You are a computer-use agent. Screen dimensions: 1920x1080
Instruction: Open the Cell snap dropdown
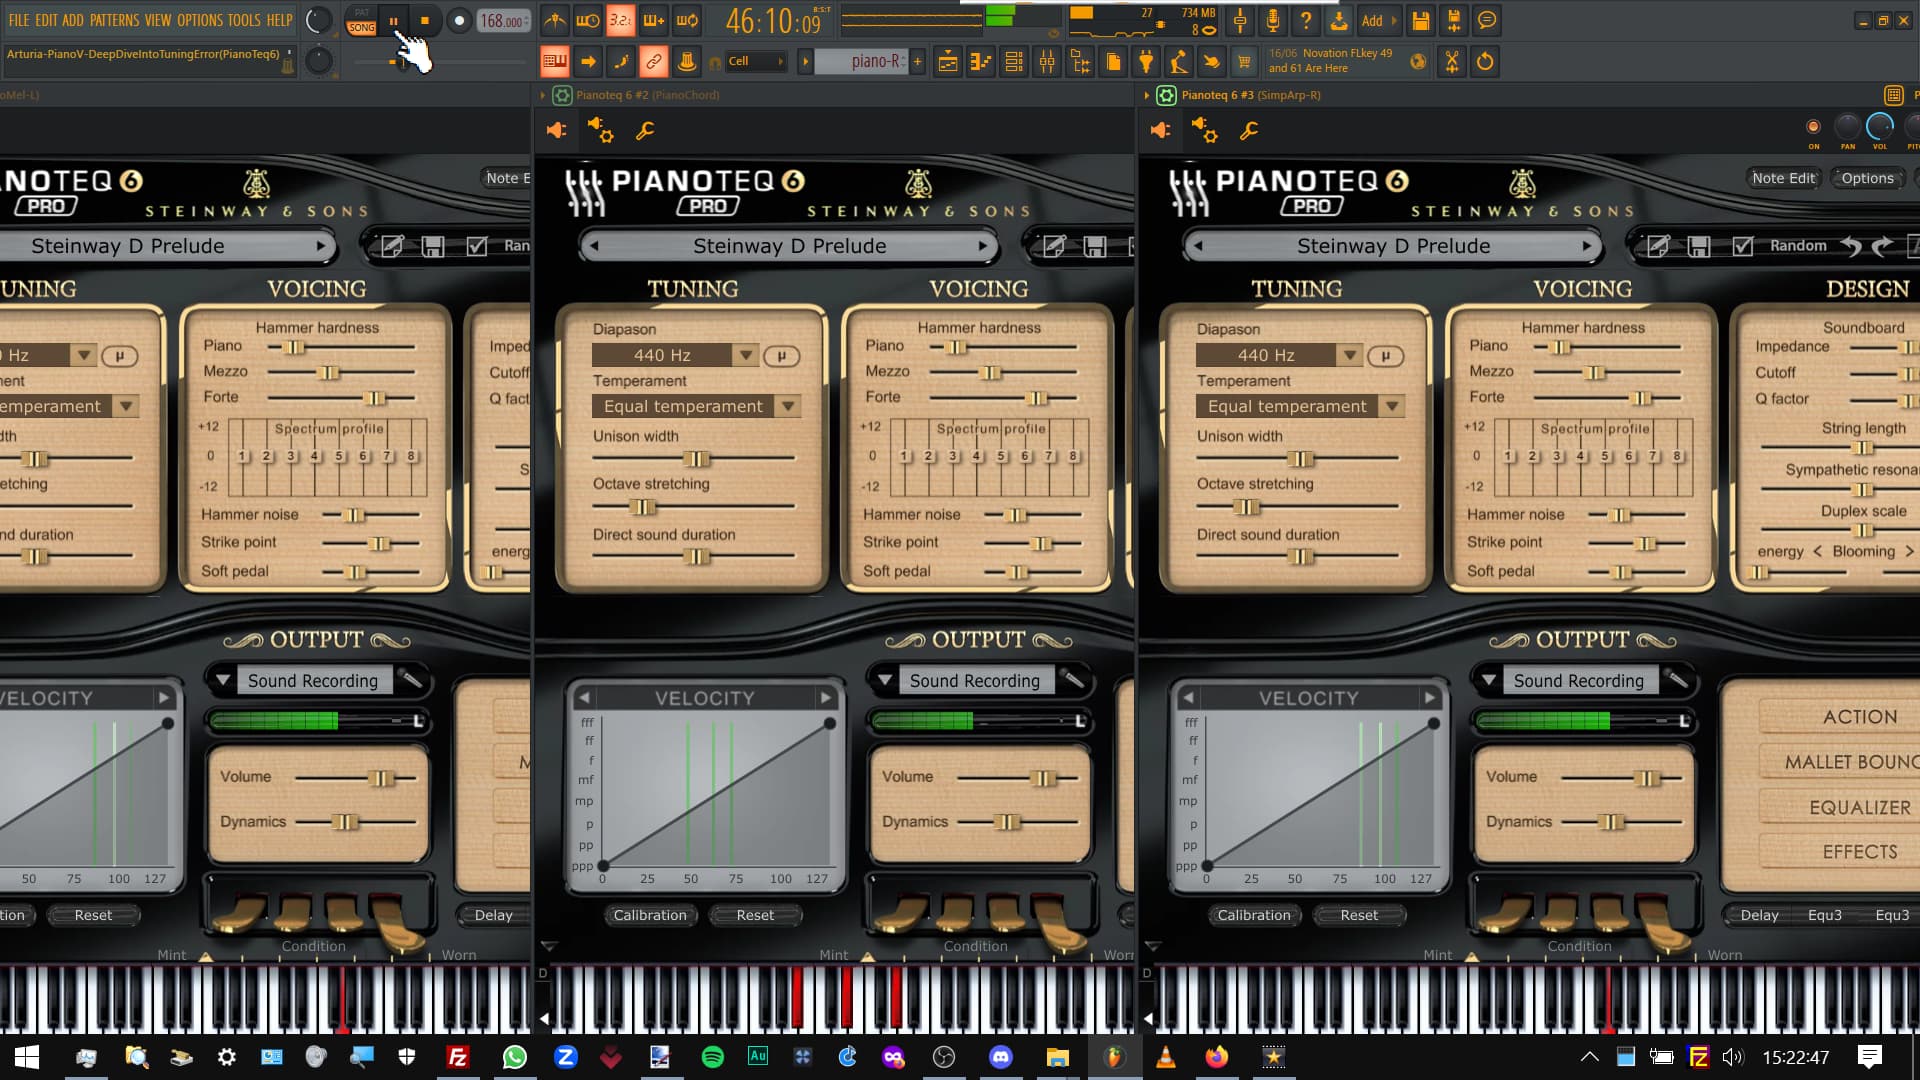point(756,62)
